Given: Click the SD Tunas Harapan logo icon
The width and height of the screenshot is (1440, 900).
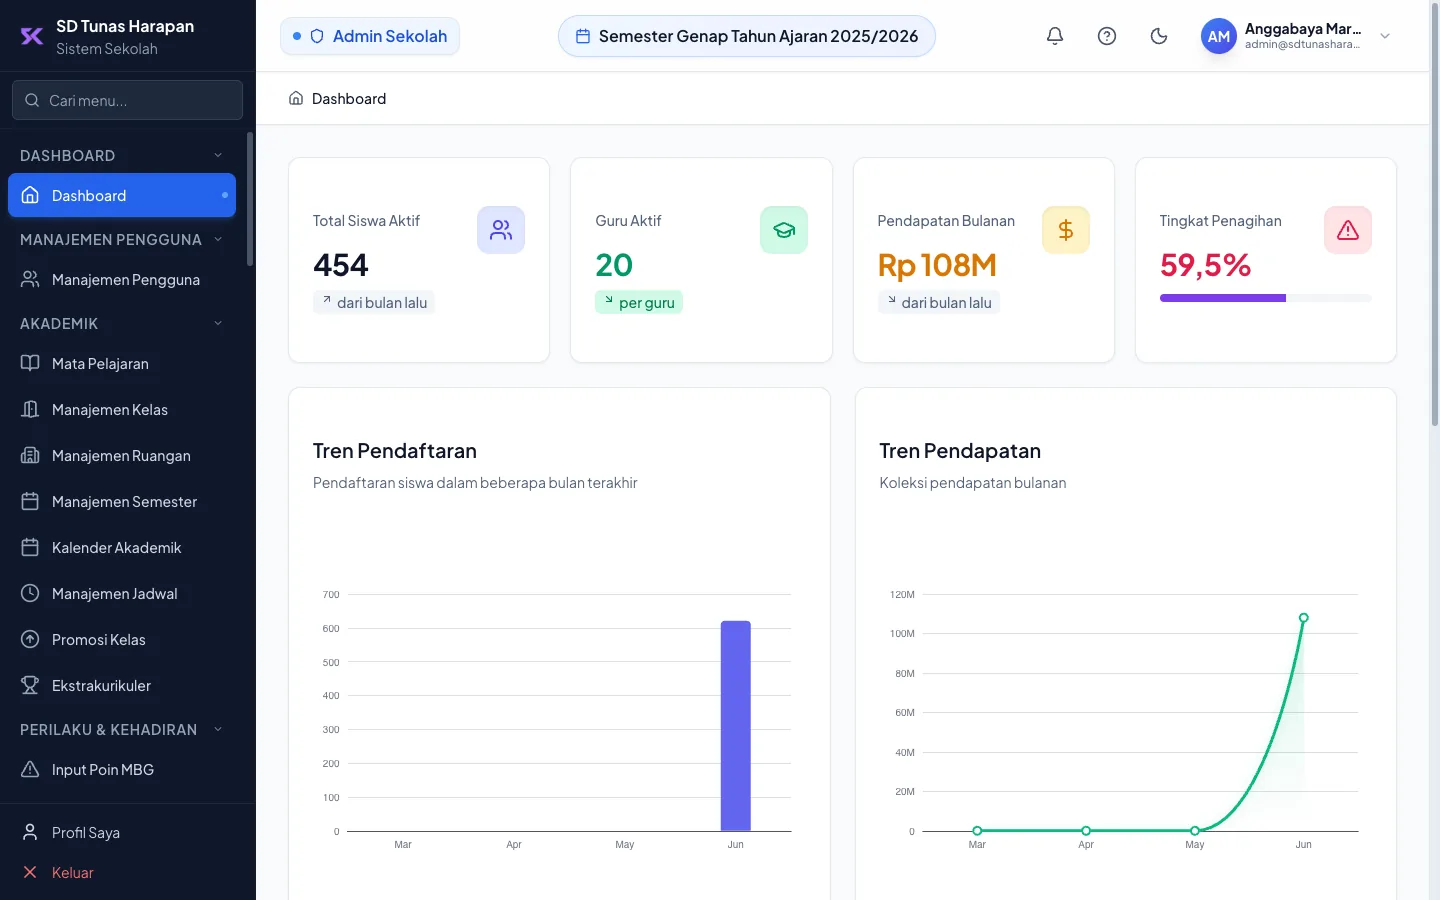Looking at the screenshot, I should coord(32,36).
